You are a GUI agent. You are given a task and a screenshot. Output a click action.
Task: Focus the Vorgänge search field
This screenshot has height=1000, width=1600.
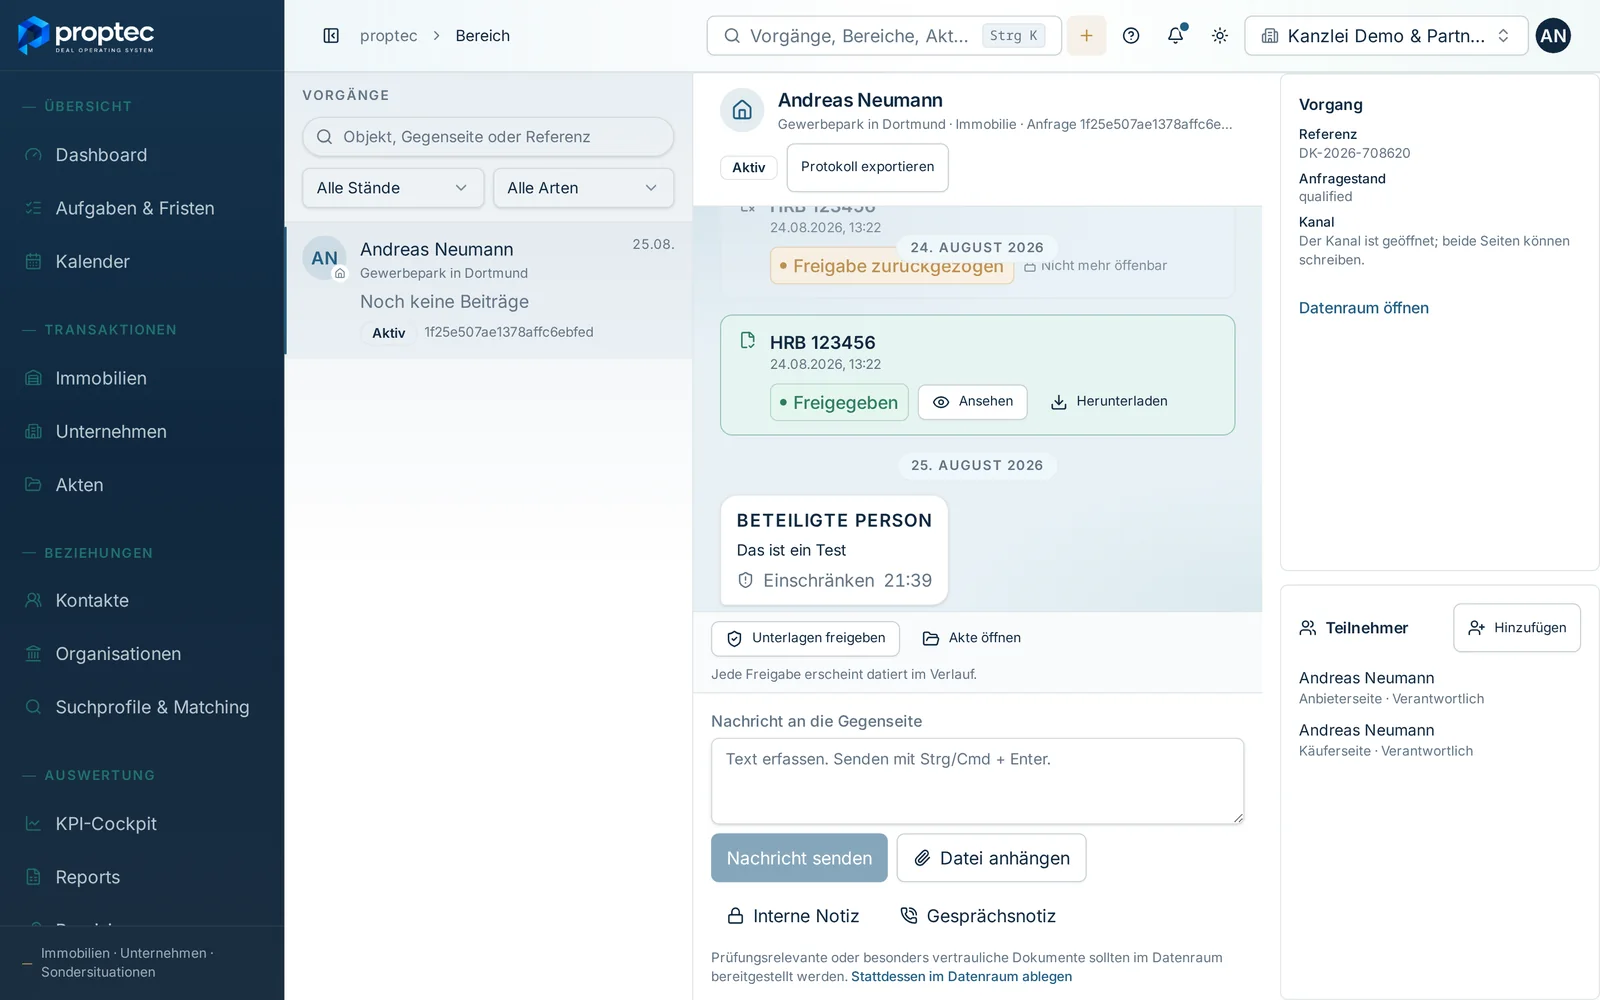point(488,137)
